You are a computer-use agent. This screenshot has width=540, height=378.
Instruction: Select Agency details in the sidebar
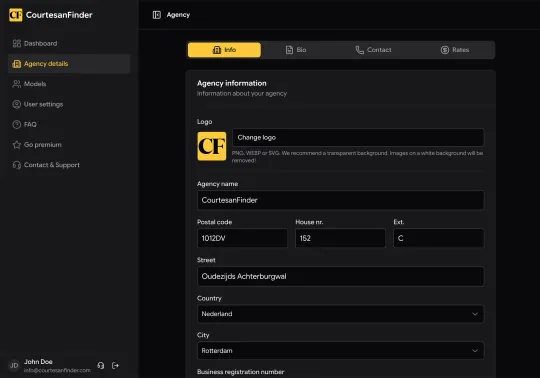(69, 64)
